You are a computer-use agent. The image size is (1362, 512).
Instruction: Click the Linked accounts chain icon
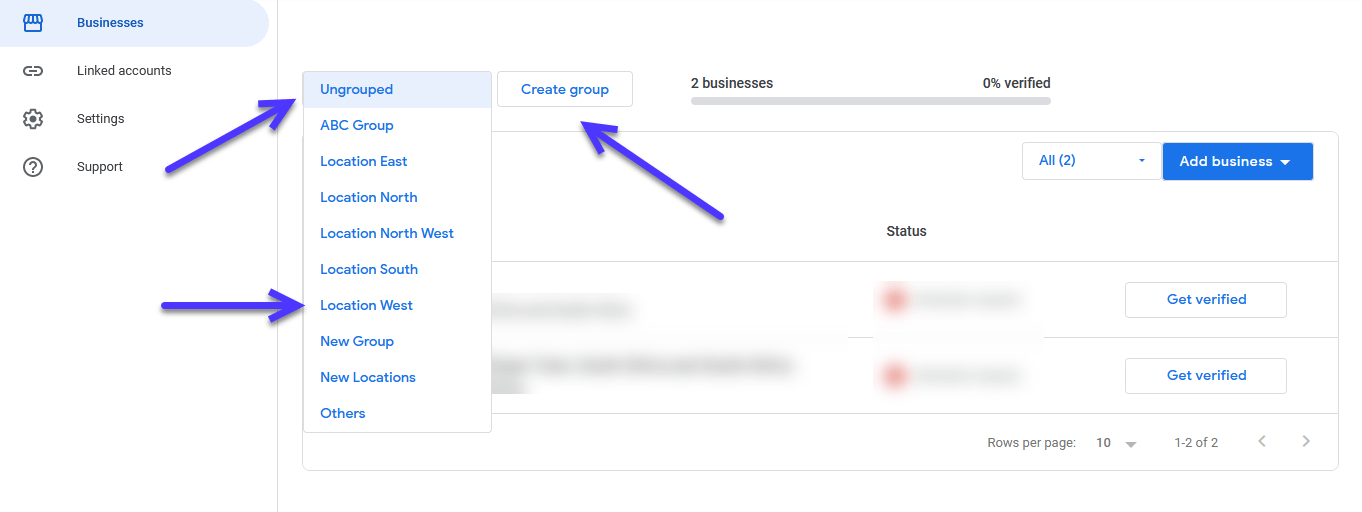[x=33, y=71]
